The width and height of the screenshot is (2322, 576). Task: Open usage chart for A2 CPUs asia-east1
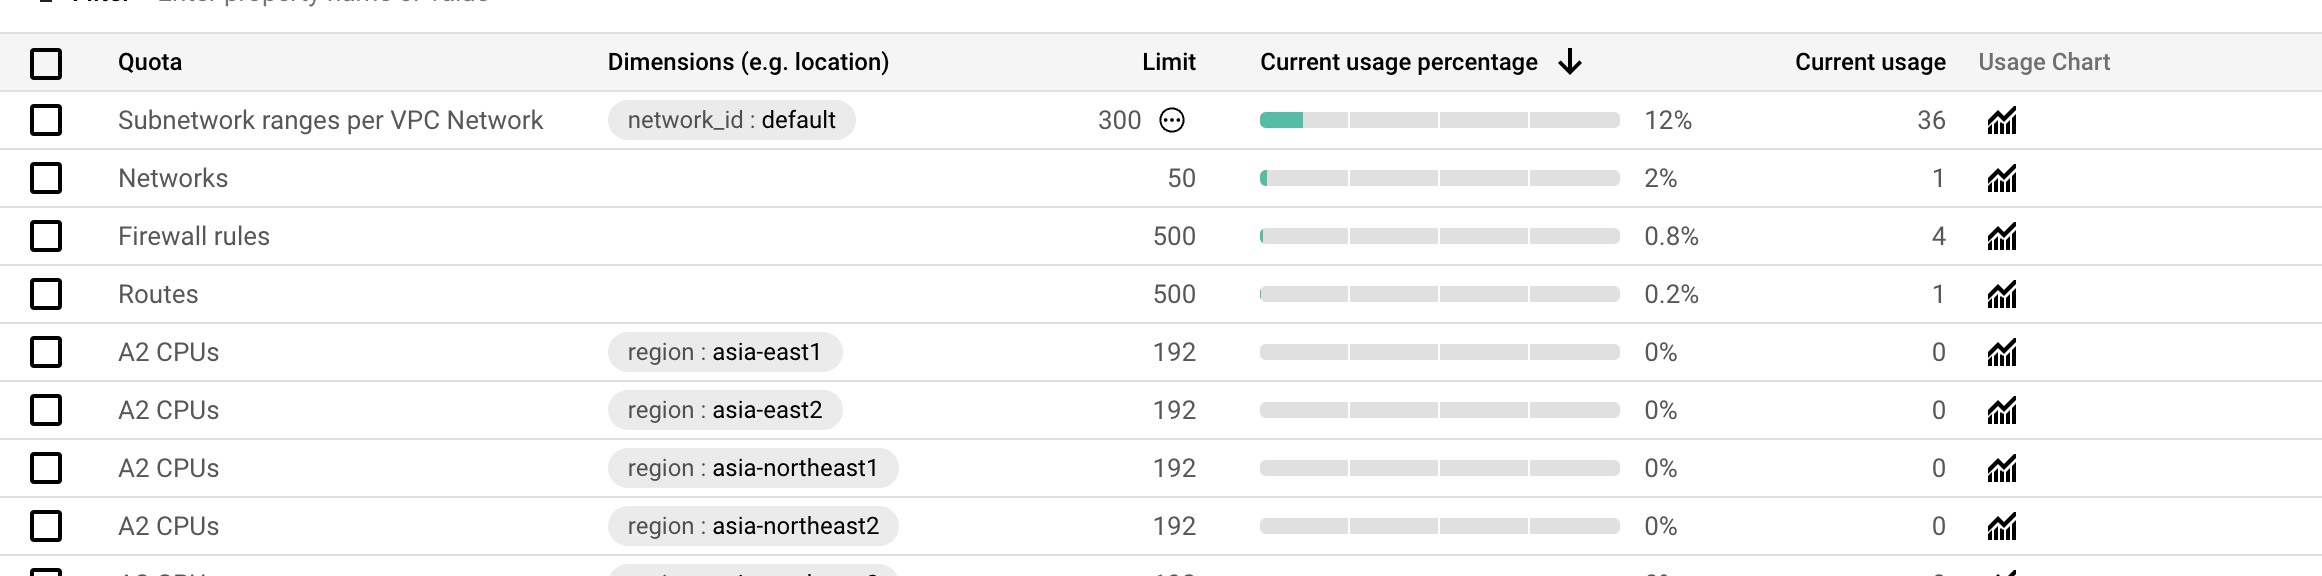pos(2002,353)
